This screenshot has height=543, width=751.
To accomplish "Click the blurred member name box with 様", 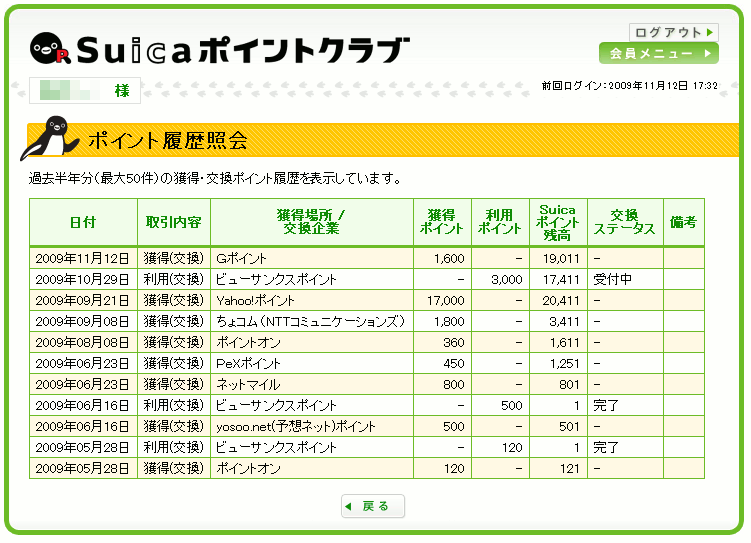I will point(85,90).
